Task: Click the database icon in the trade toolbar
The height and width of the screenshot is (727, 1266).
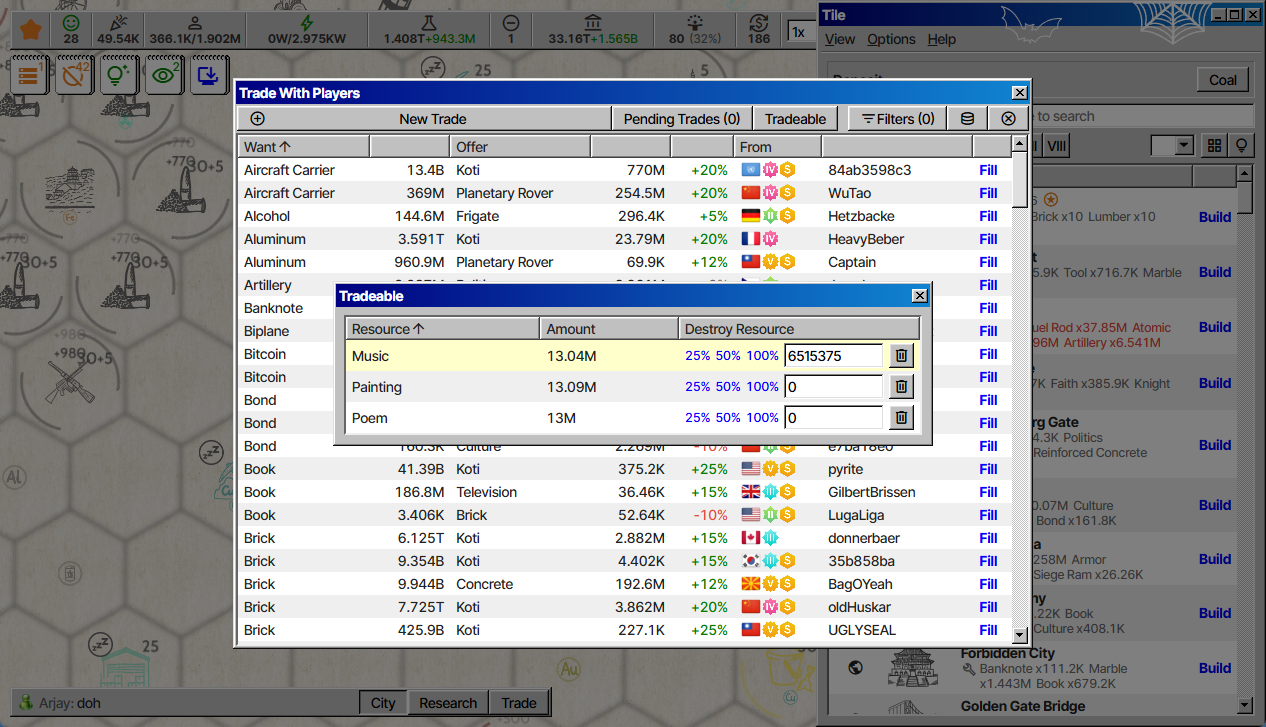Action: (967, 119)
